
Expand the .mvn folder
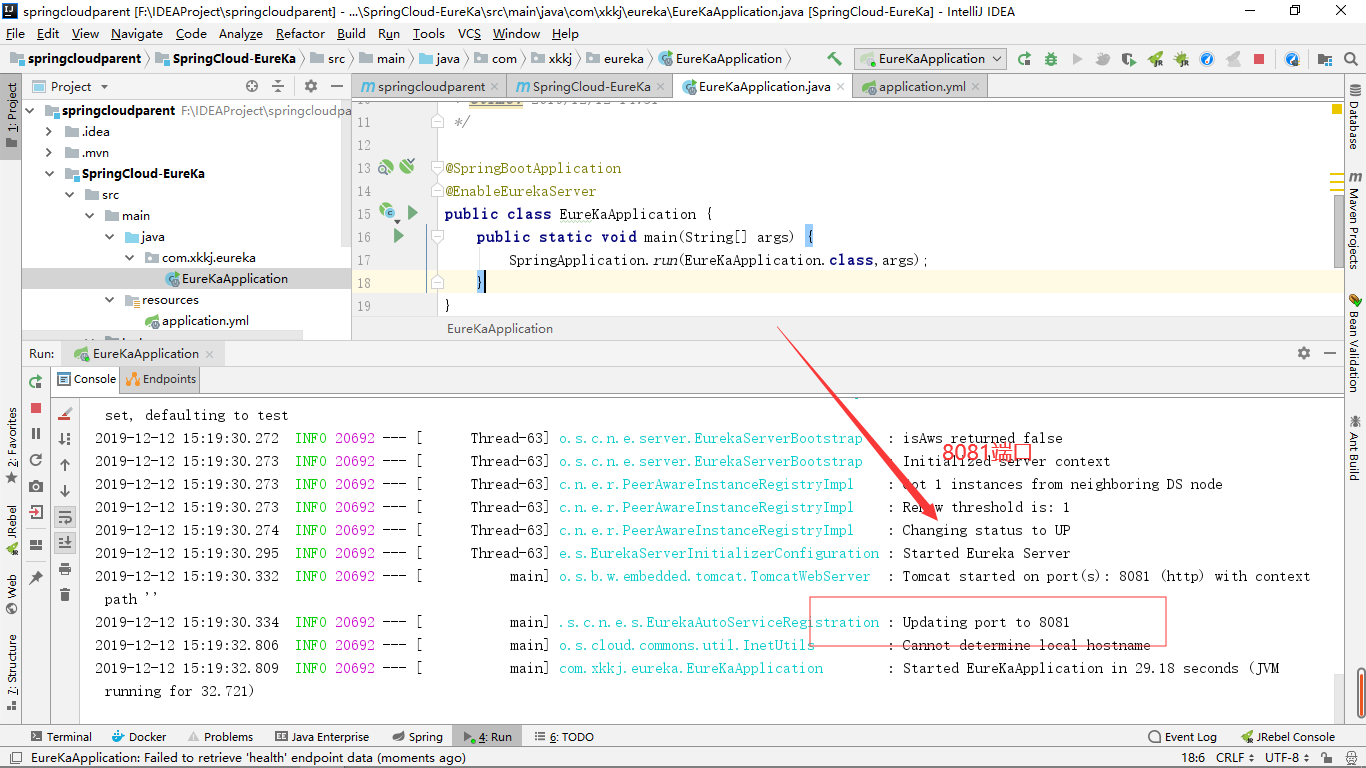[x=49, y=152]
